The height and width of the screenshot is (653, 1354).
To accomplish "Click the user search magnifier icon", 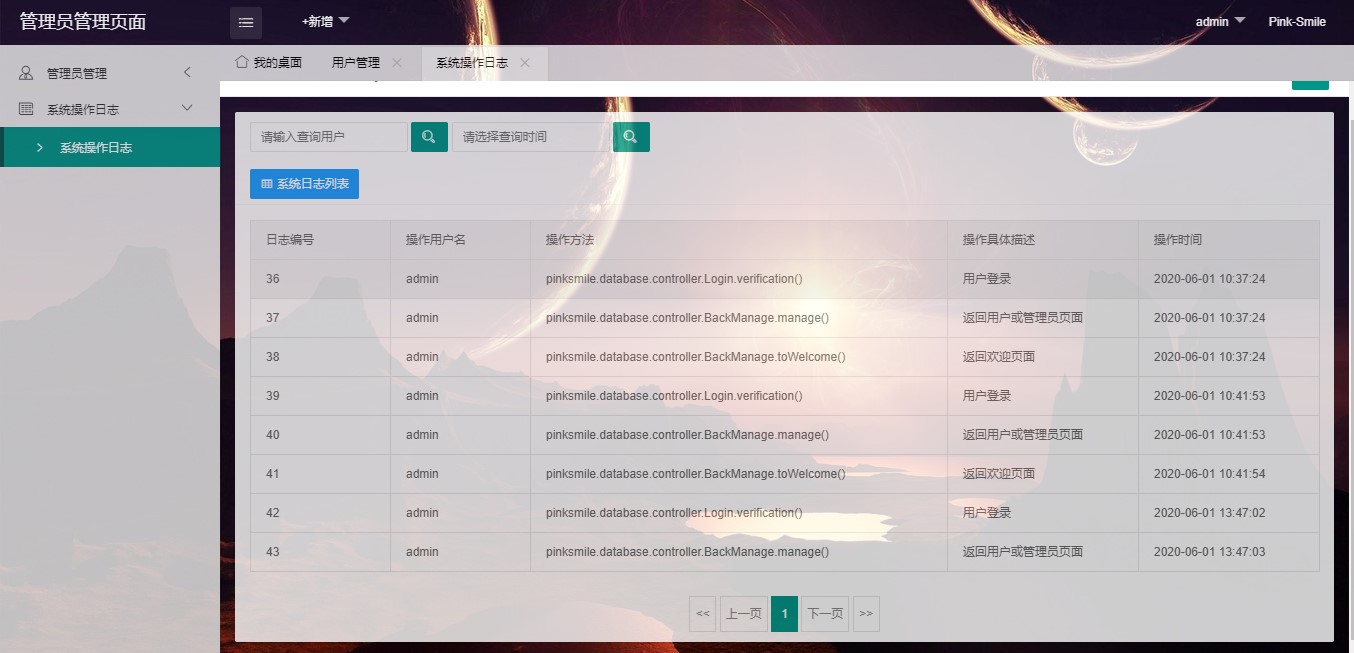I will pos(429,136).
